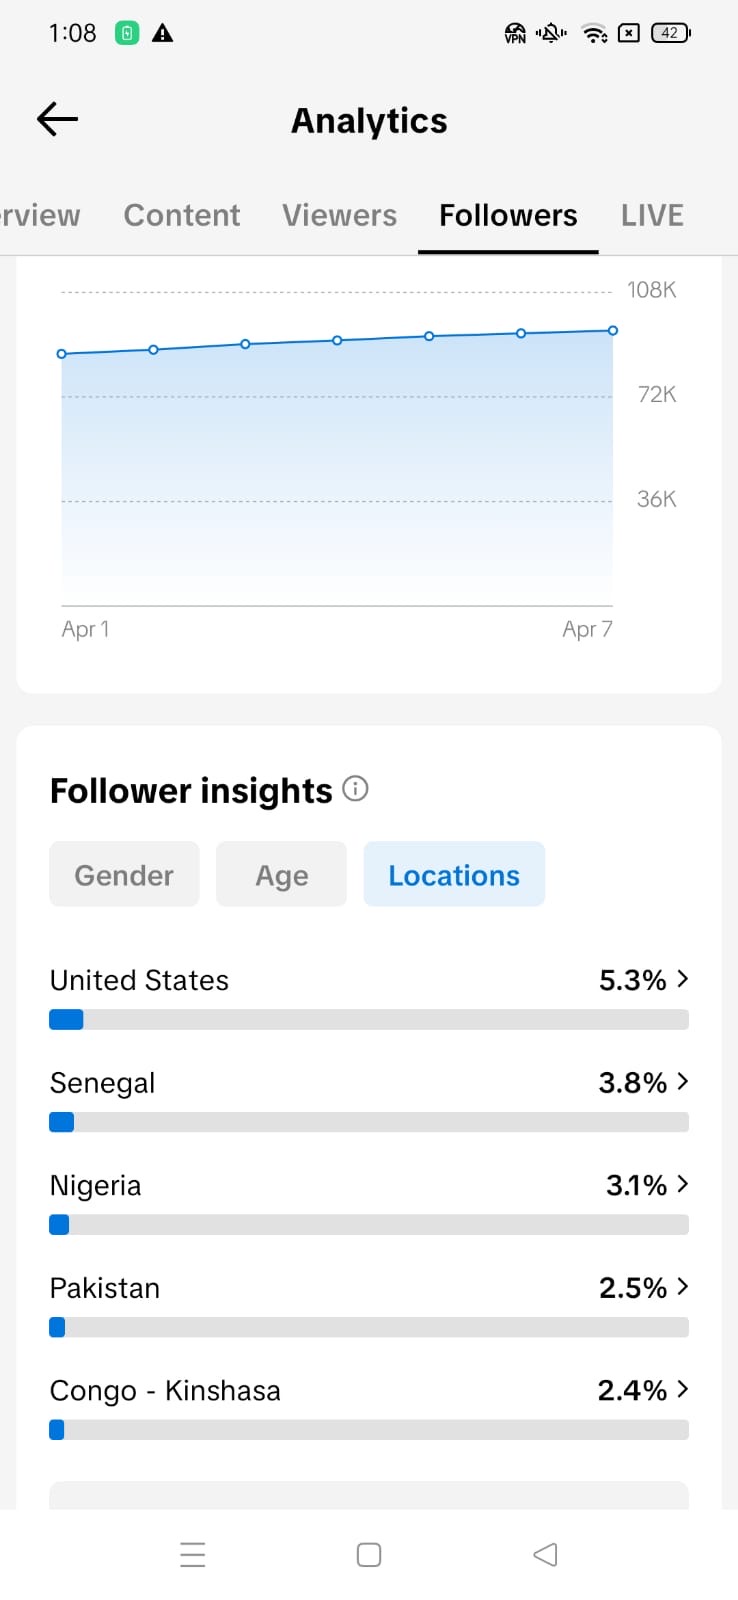Tap the back arrow icon

57,120
